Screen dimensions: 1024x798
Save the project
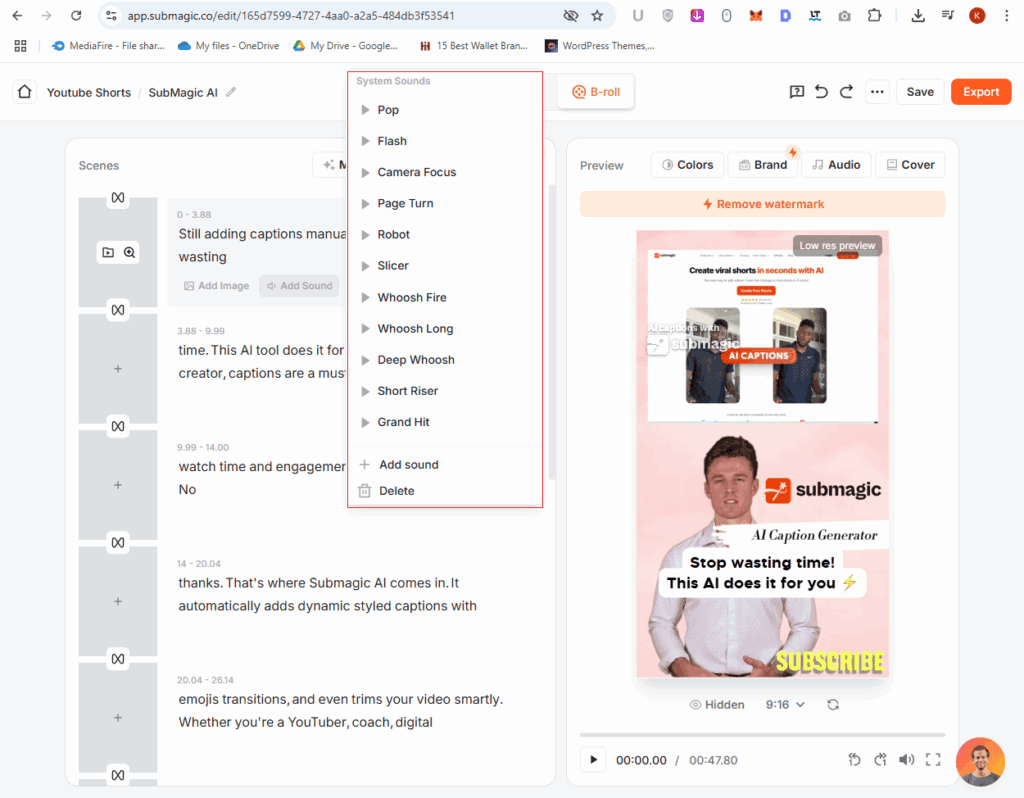(920, 92)
